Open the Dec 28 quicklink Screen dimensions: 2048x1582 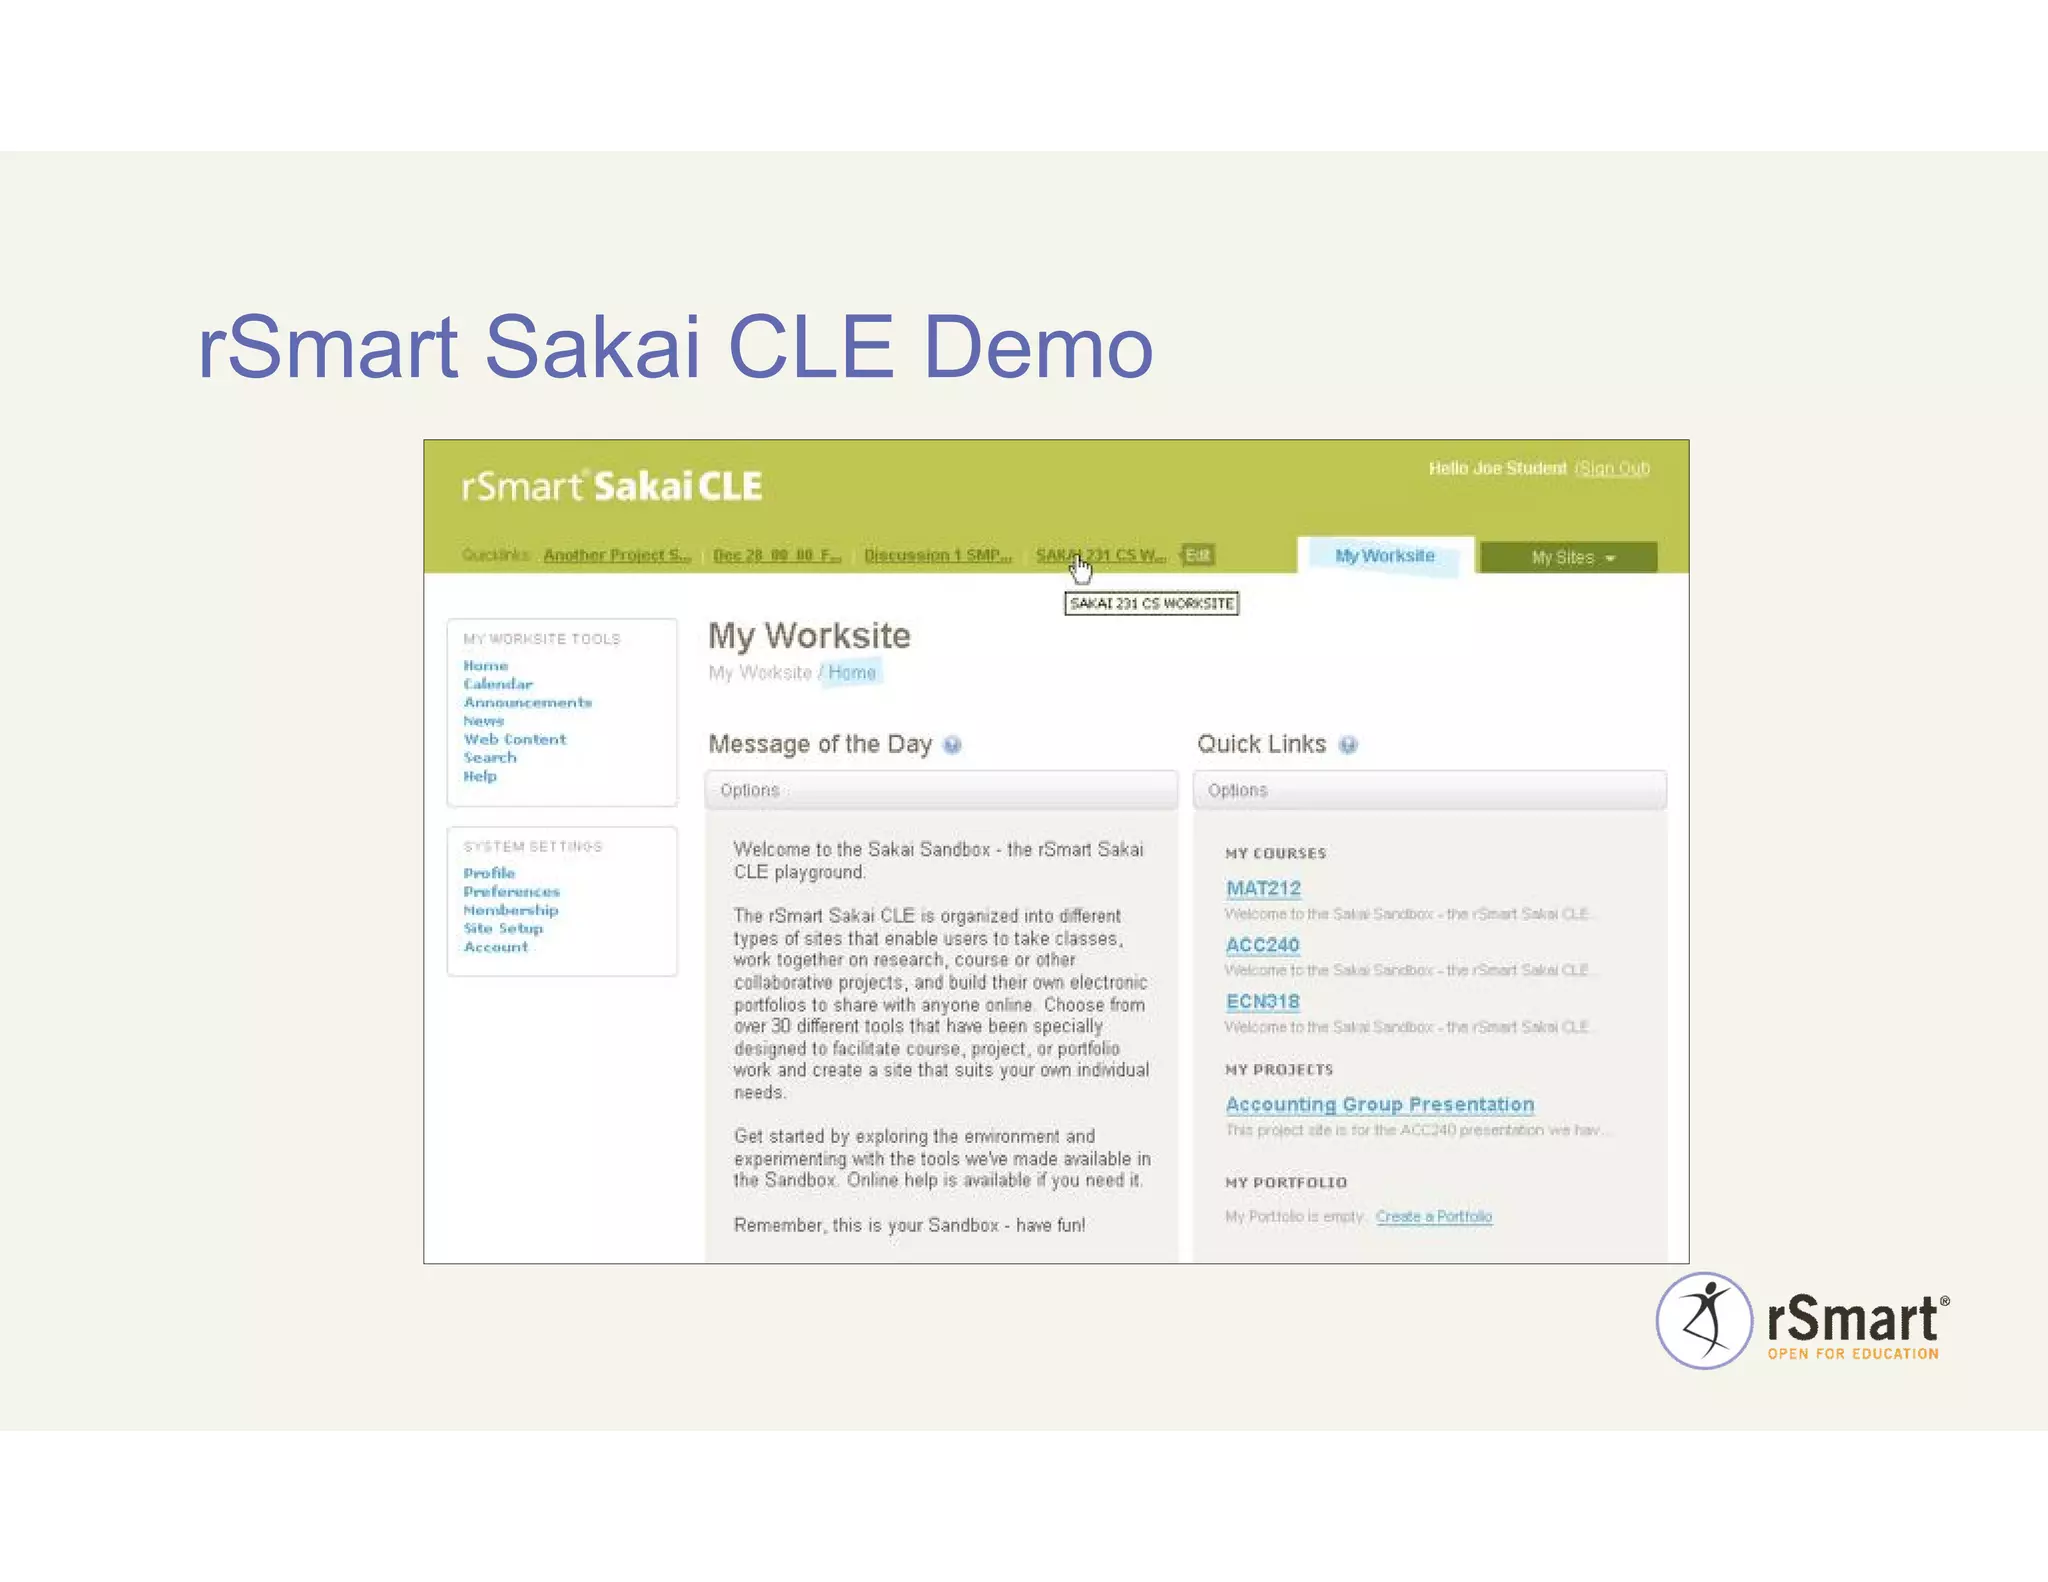777,555
